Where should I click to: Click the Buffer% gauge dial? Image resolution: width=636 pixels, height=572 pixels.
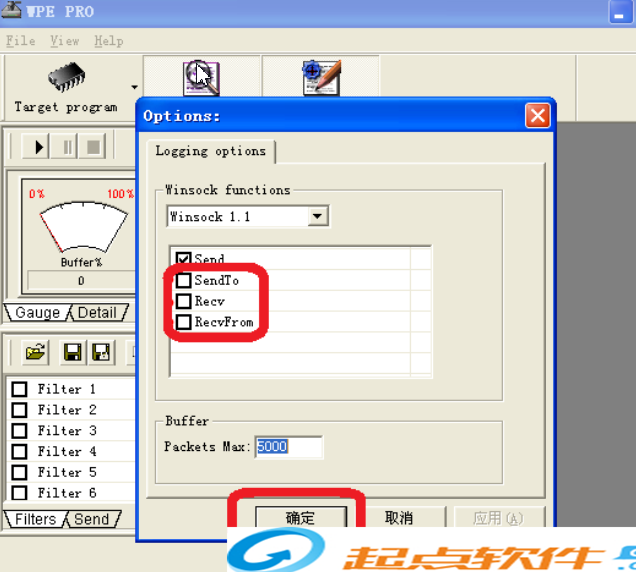click(83, 227)
